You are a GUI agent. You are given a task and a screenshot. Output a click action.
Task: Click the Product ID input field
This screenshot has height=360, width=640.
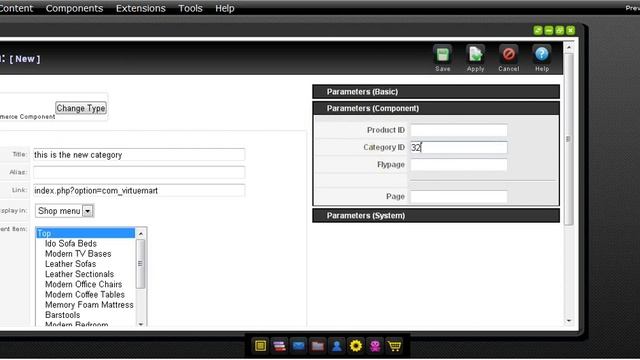tap(459, 130)
